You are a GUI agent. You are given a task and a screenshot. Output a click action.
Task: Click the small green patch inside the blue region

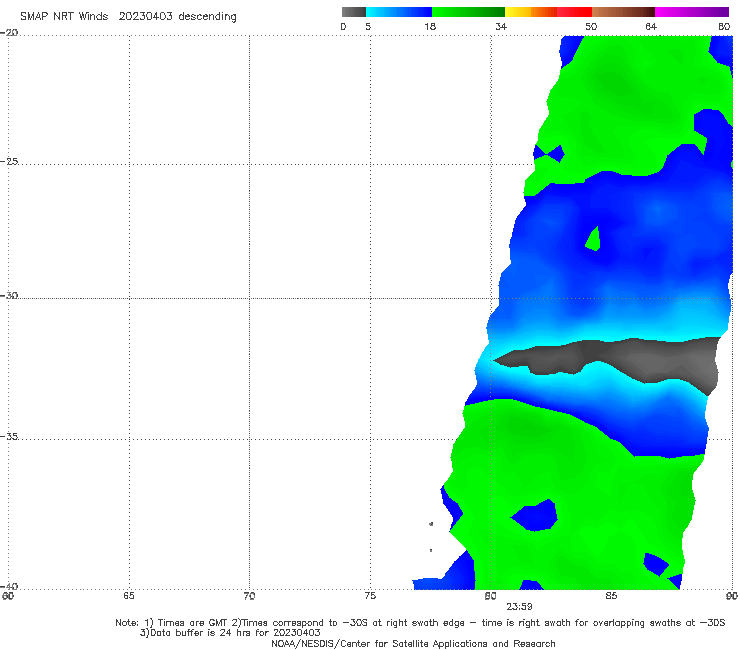point(594,240)
